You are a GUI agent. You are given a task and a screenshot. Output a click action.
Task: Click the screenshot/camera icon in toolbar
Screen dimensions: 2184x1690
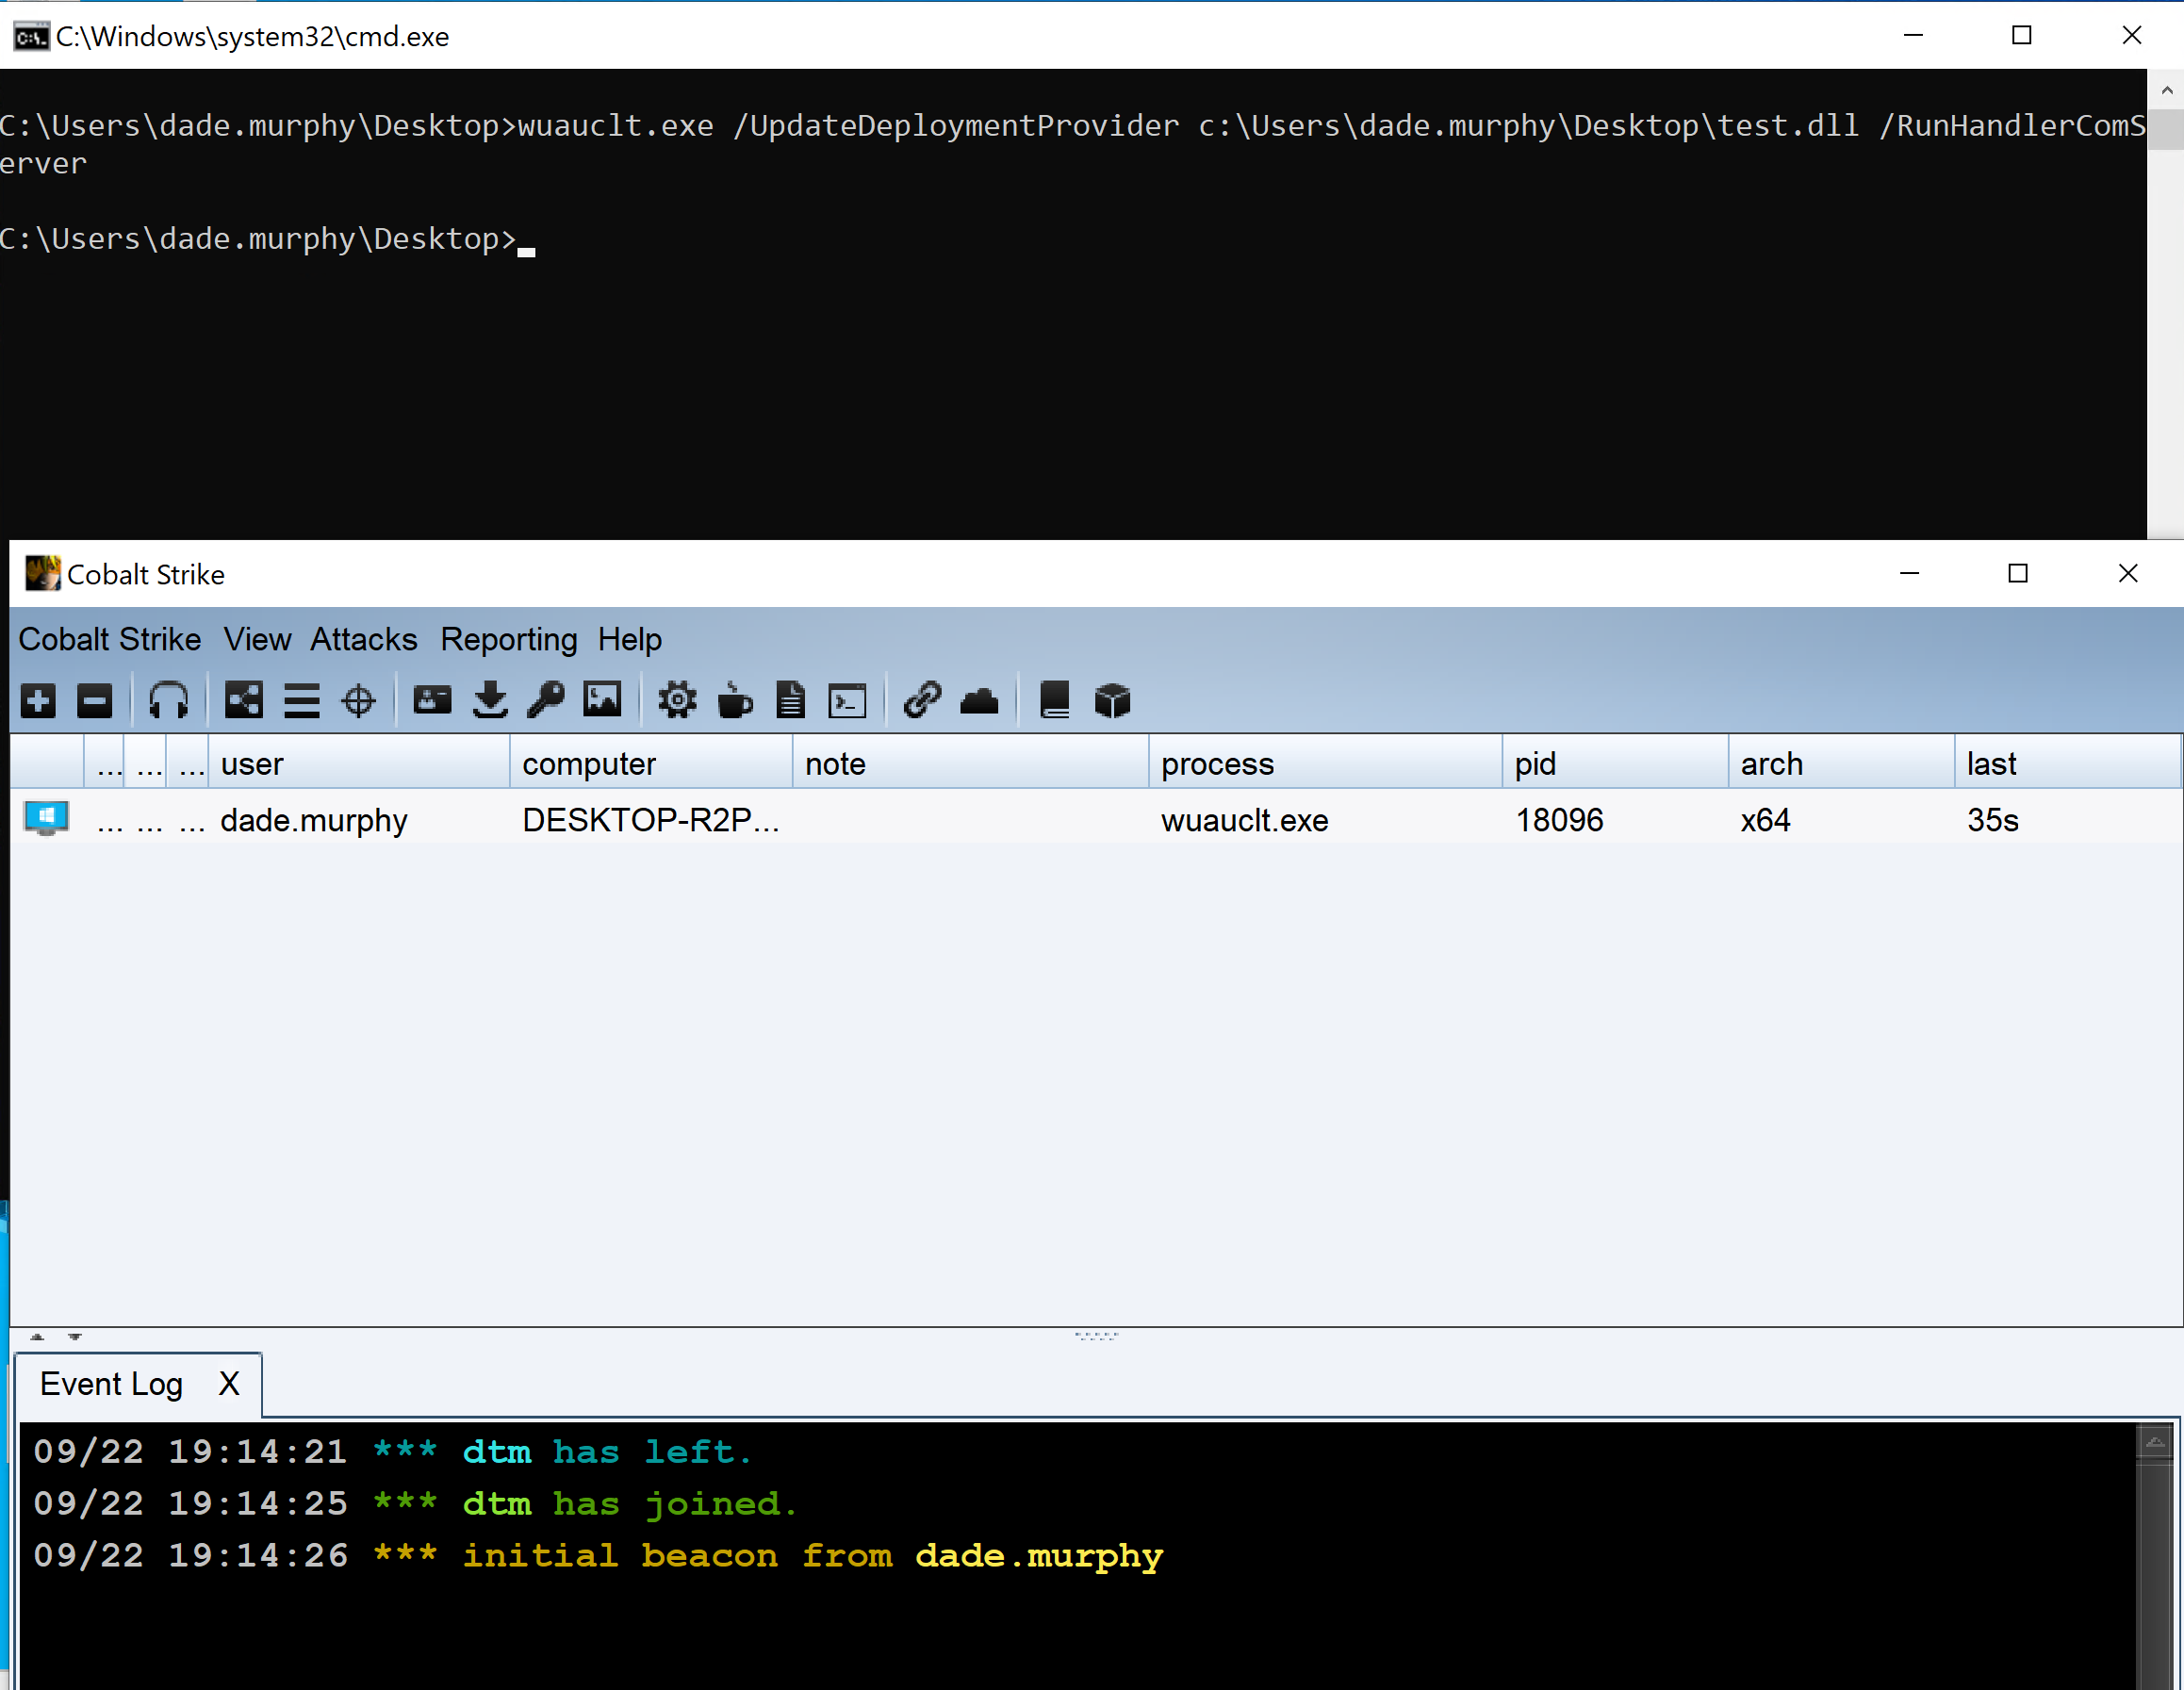click(602, 700)
